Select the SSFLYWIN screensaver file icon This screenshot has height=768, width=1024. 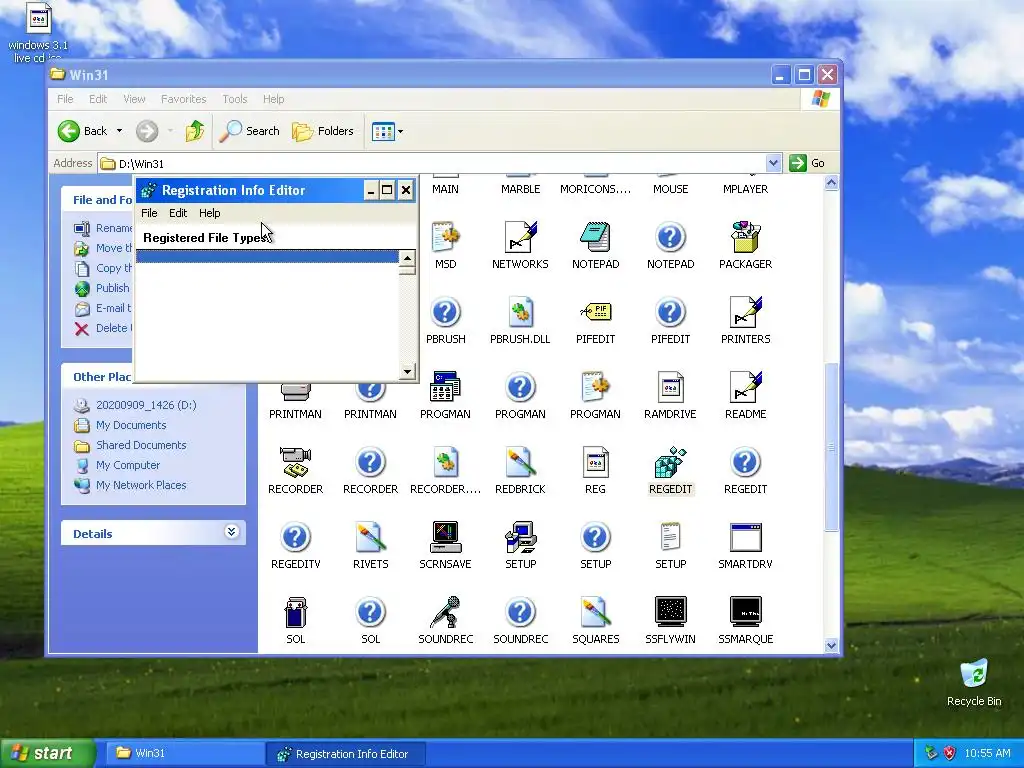tap(671, 613)
